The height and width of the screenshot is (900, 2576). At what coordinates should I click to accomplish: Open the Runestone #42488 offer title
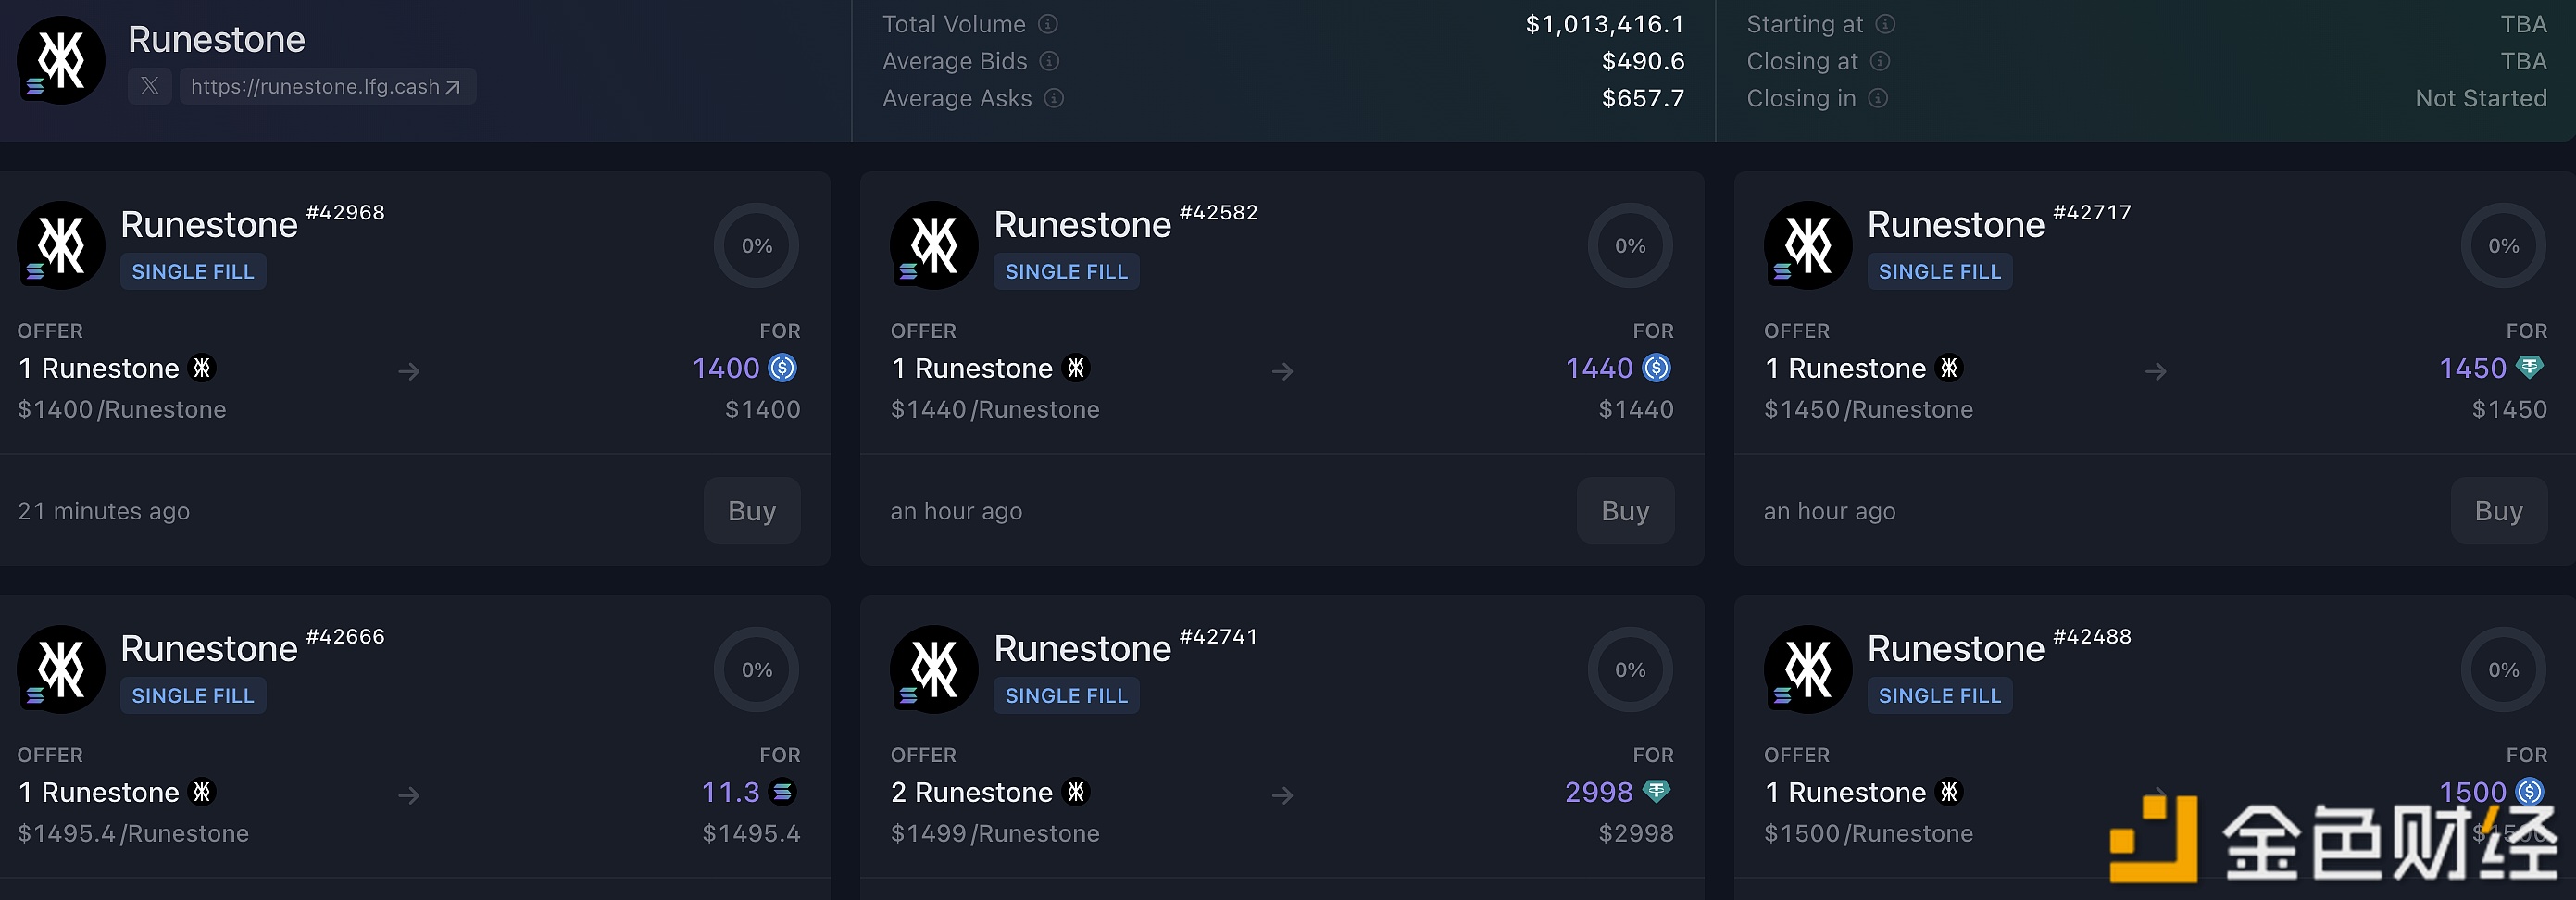[x=1955, y=649]
